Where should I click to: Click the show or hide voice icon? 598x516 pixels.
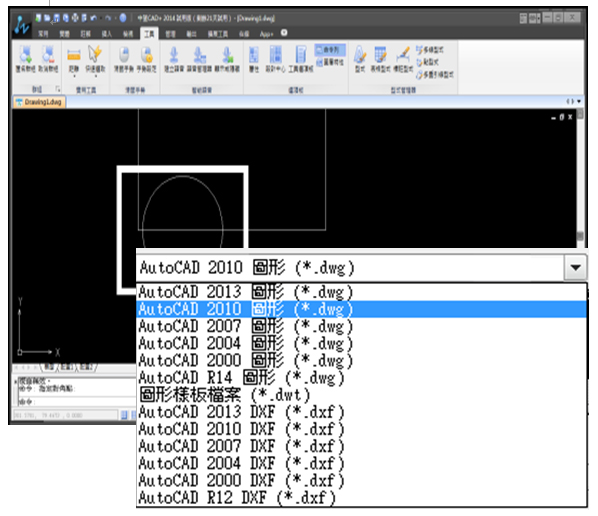pyautogui.click(x=227, y=58)
